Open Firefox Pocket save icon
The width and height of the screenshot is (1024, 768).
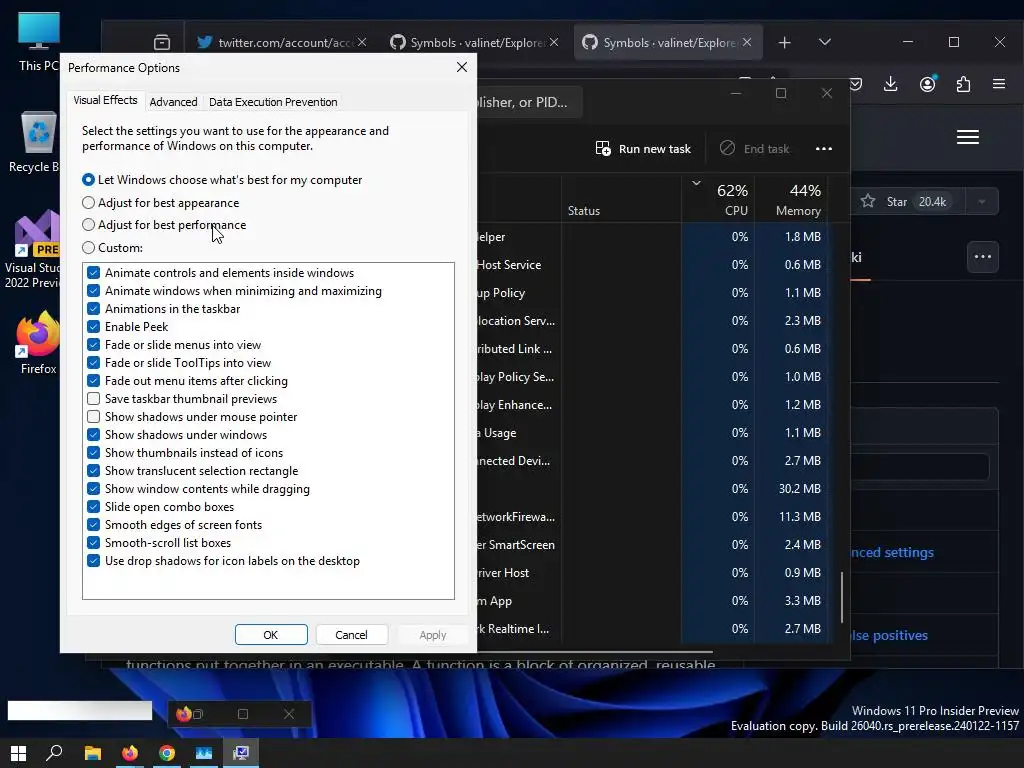pyautogui.click(x=856, y=84)
